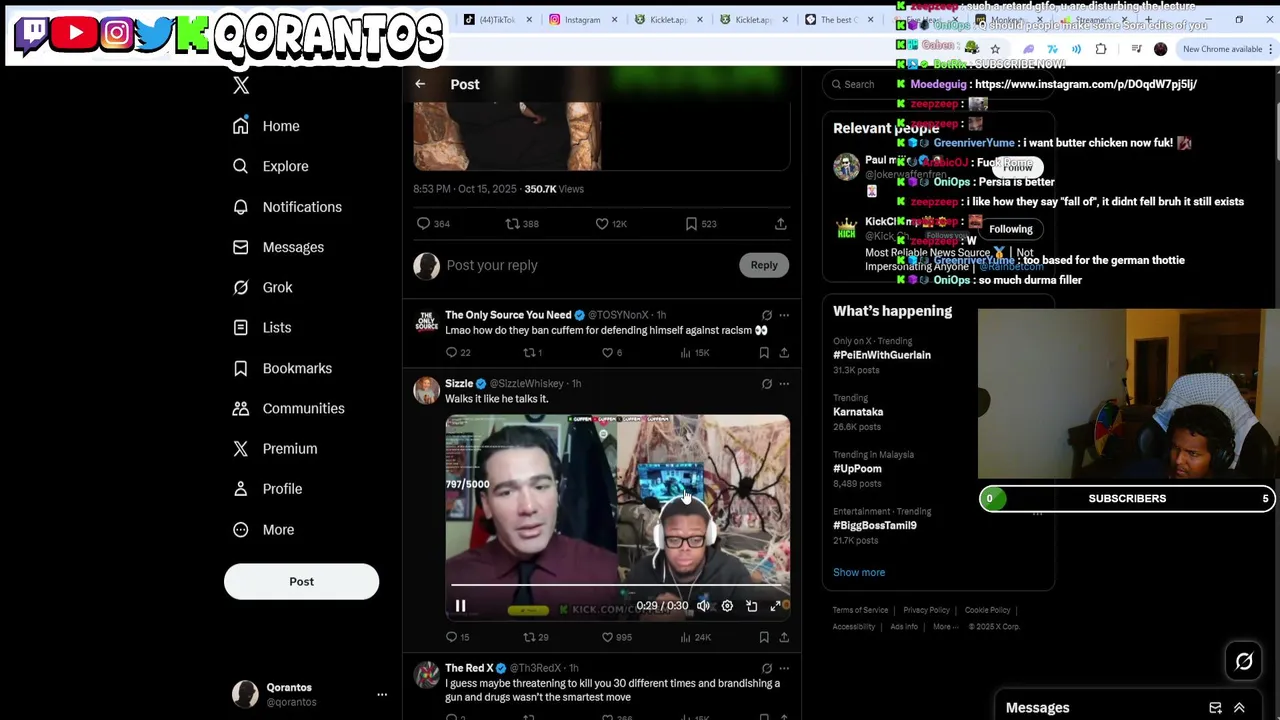1280x720 pixels.
Task: Bookmark The Only Source You Need reply
Action: pos(764,352)
